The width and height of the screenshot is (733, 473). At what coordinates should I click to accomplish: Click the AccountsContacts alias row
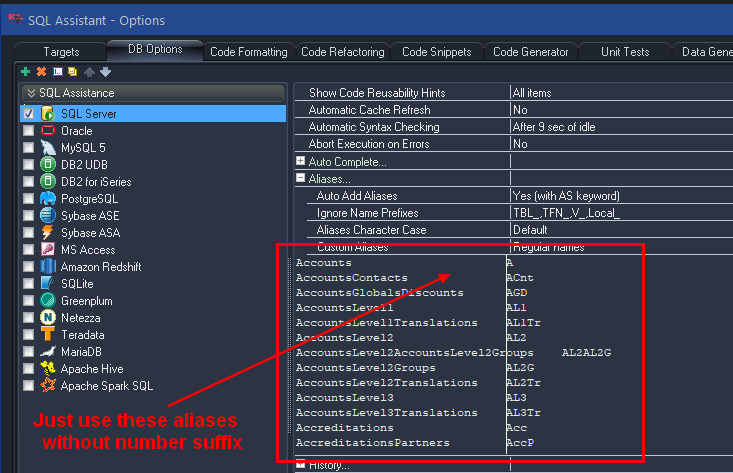(352, 278)
